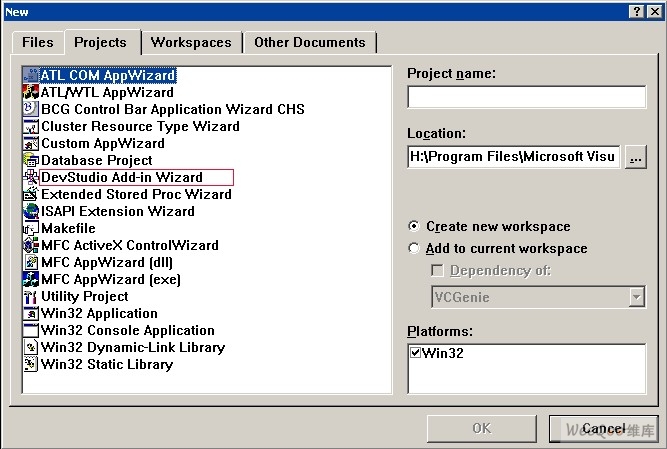Click the Location path input field
This screenshot has height=449, width=667.
pos(513,157)
